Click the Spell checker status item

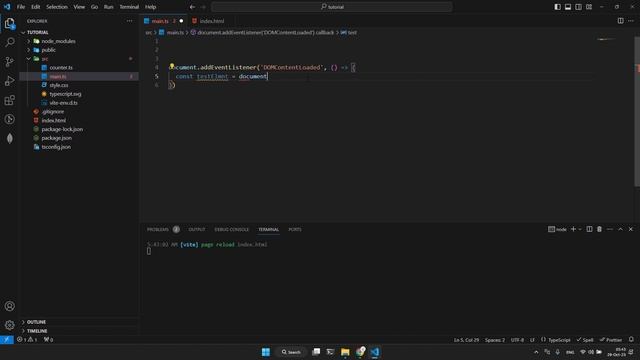pyautogui.click(x=585, y=340)
